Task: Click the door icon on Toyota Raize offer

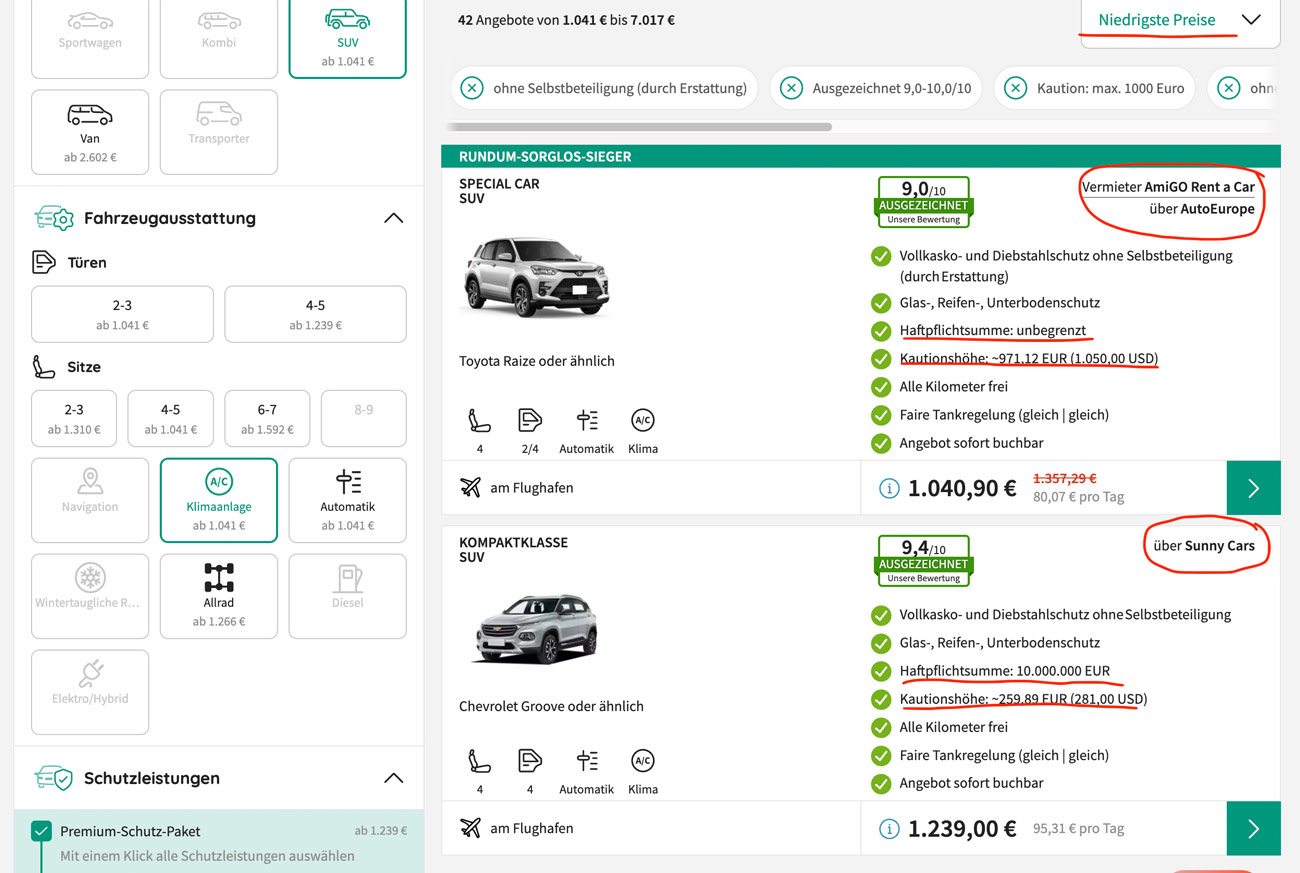Action: click(x=530, y=420)
